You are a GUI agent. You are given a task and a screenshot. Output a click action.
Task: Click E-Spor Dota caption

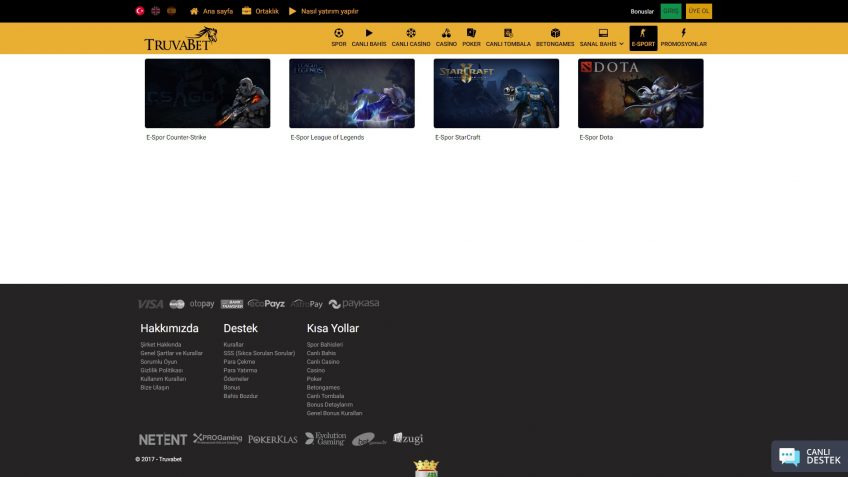[x=596, y=137]
